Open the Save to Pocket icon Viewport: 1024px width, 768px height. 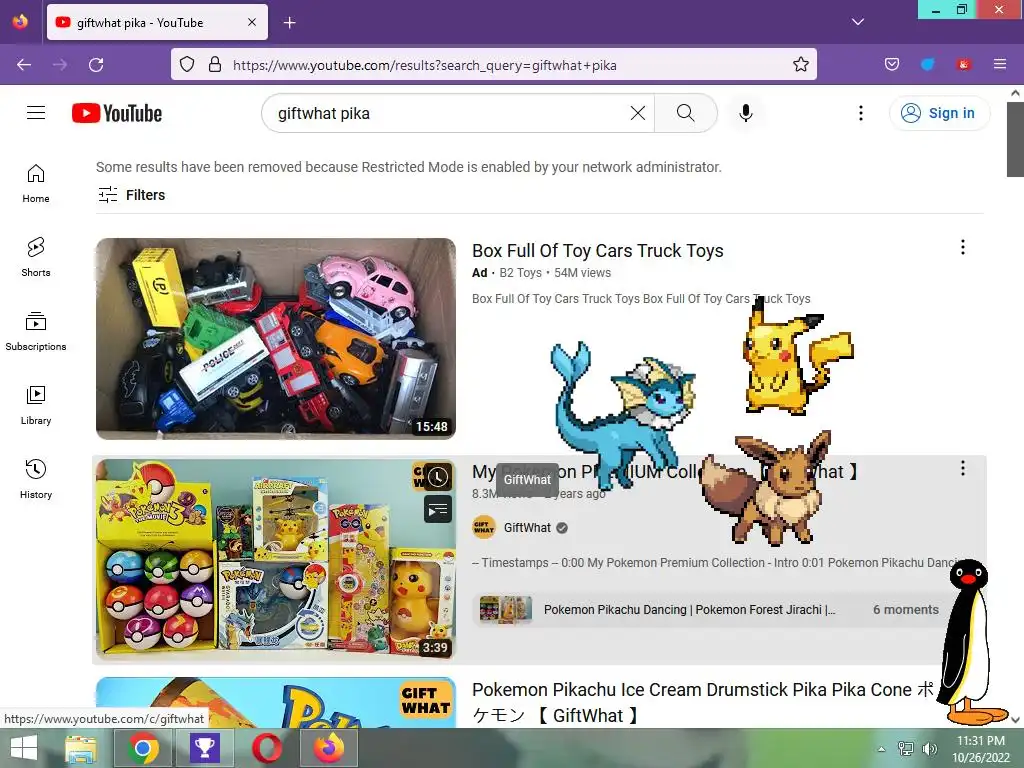[892, 65]
